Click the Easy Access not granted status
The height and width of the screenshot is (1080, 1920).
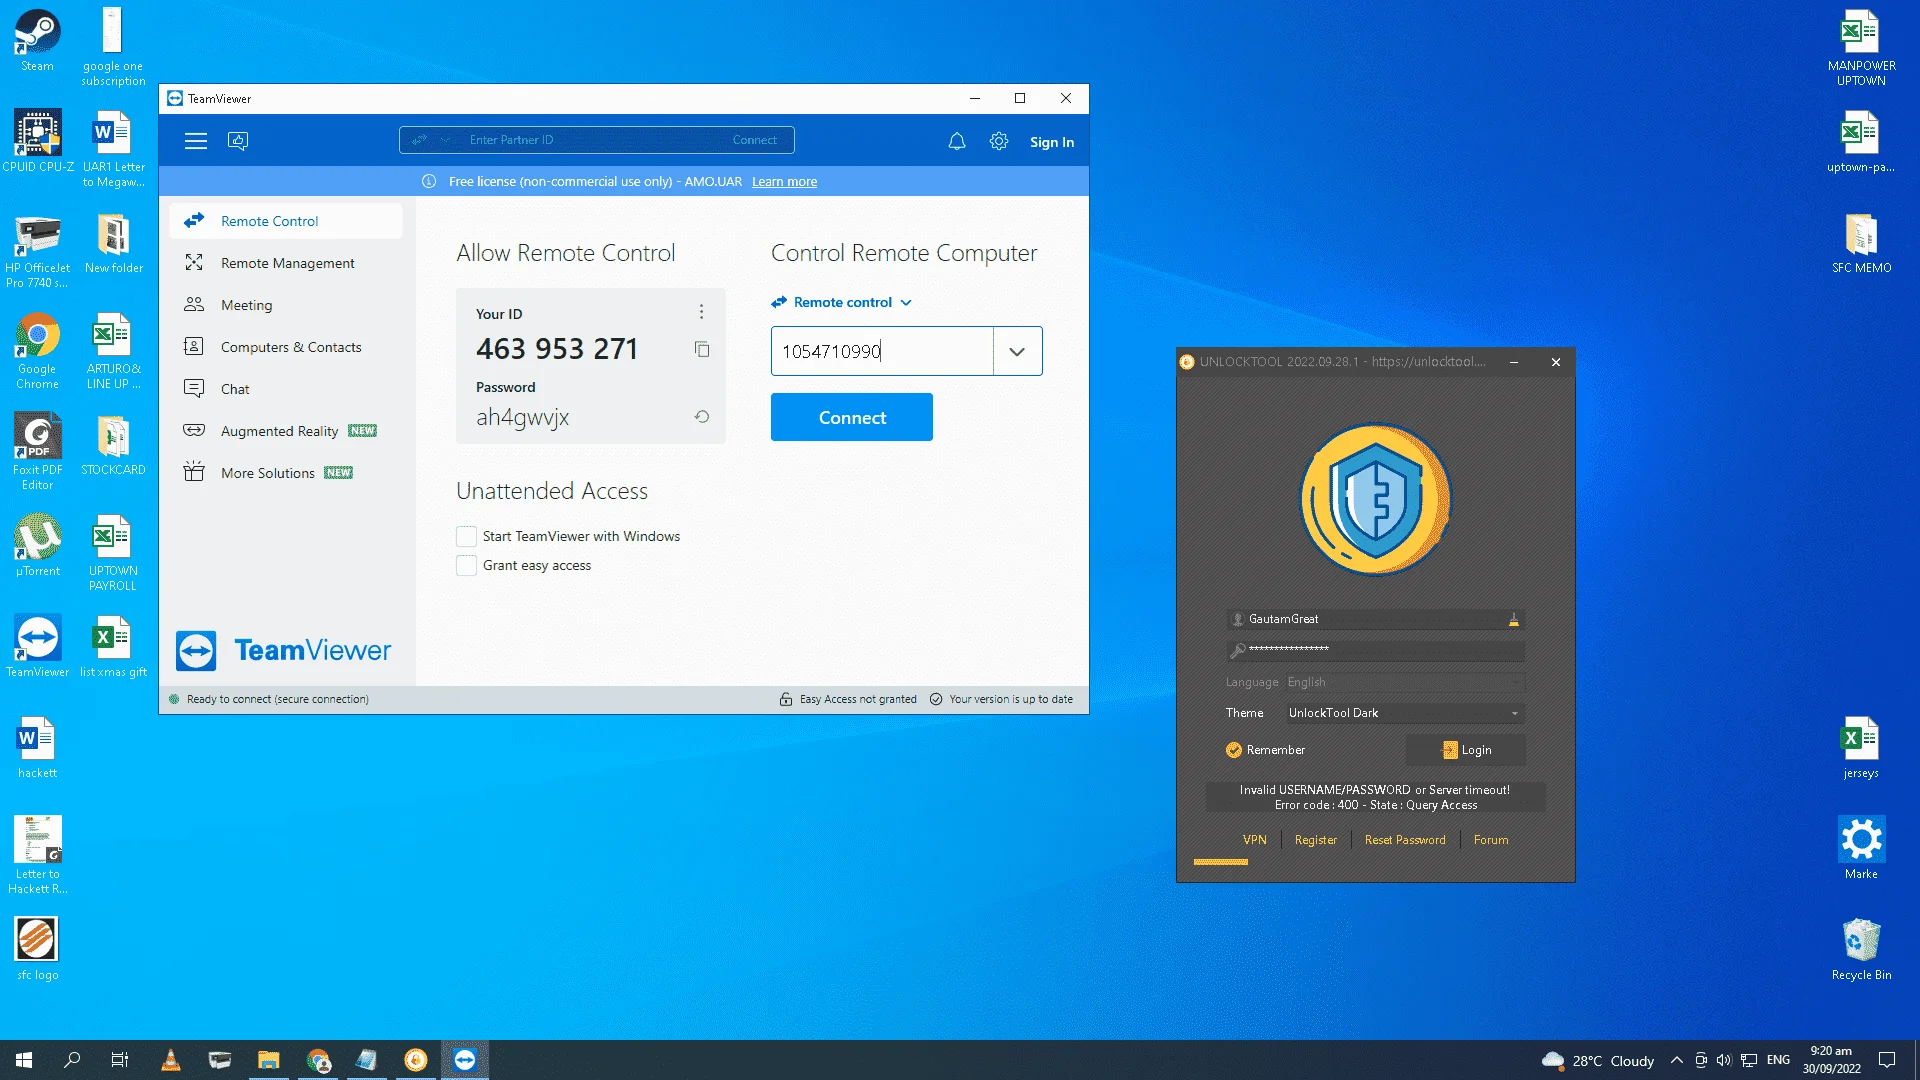coord(848,699)
